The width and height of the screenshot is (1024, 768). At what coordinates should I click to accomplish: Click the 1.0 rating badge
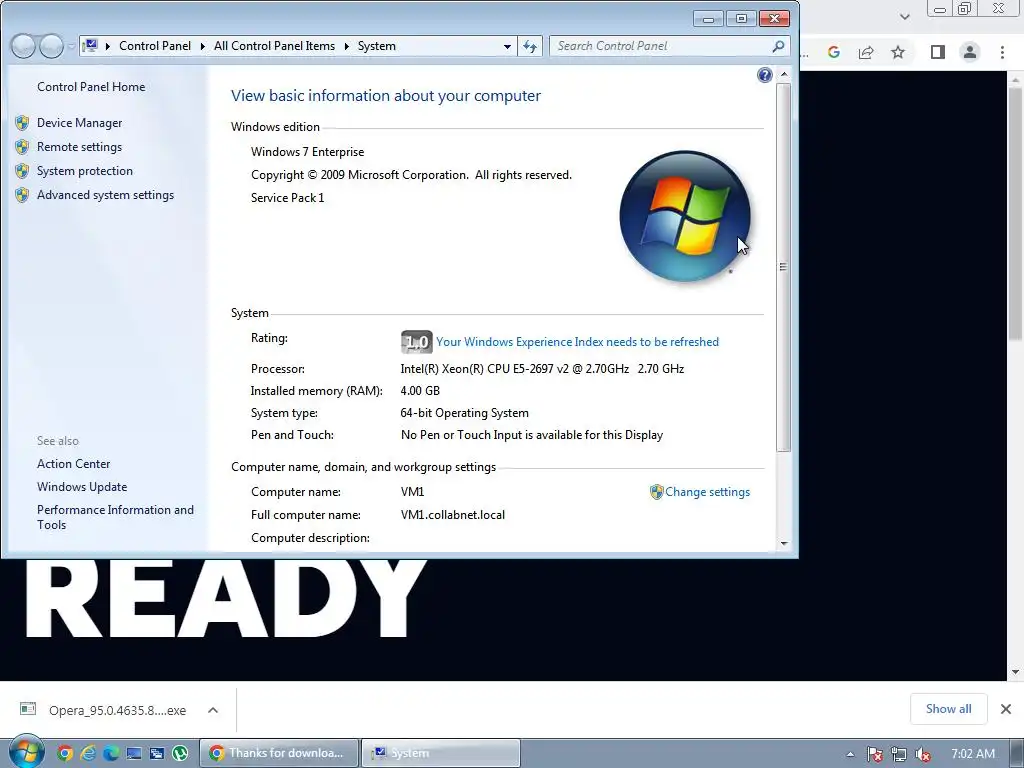(417, 342)
